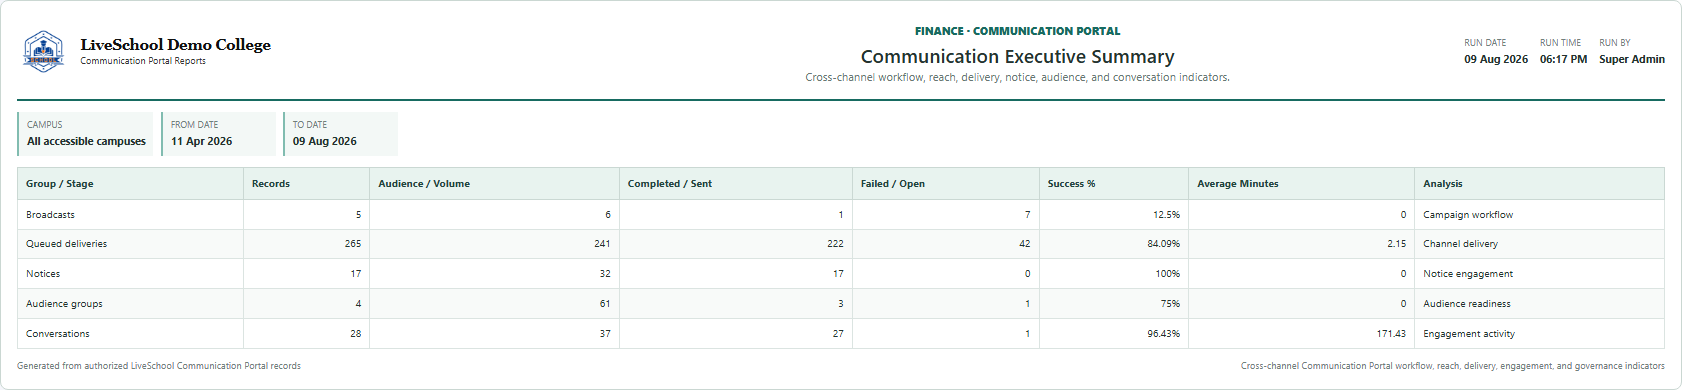Click the From Date box 11 Apr 2026
The image size is (1682, 391).
(x=219, y=134)
